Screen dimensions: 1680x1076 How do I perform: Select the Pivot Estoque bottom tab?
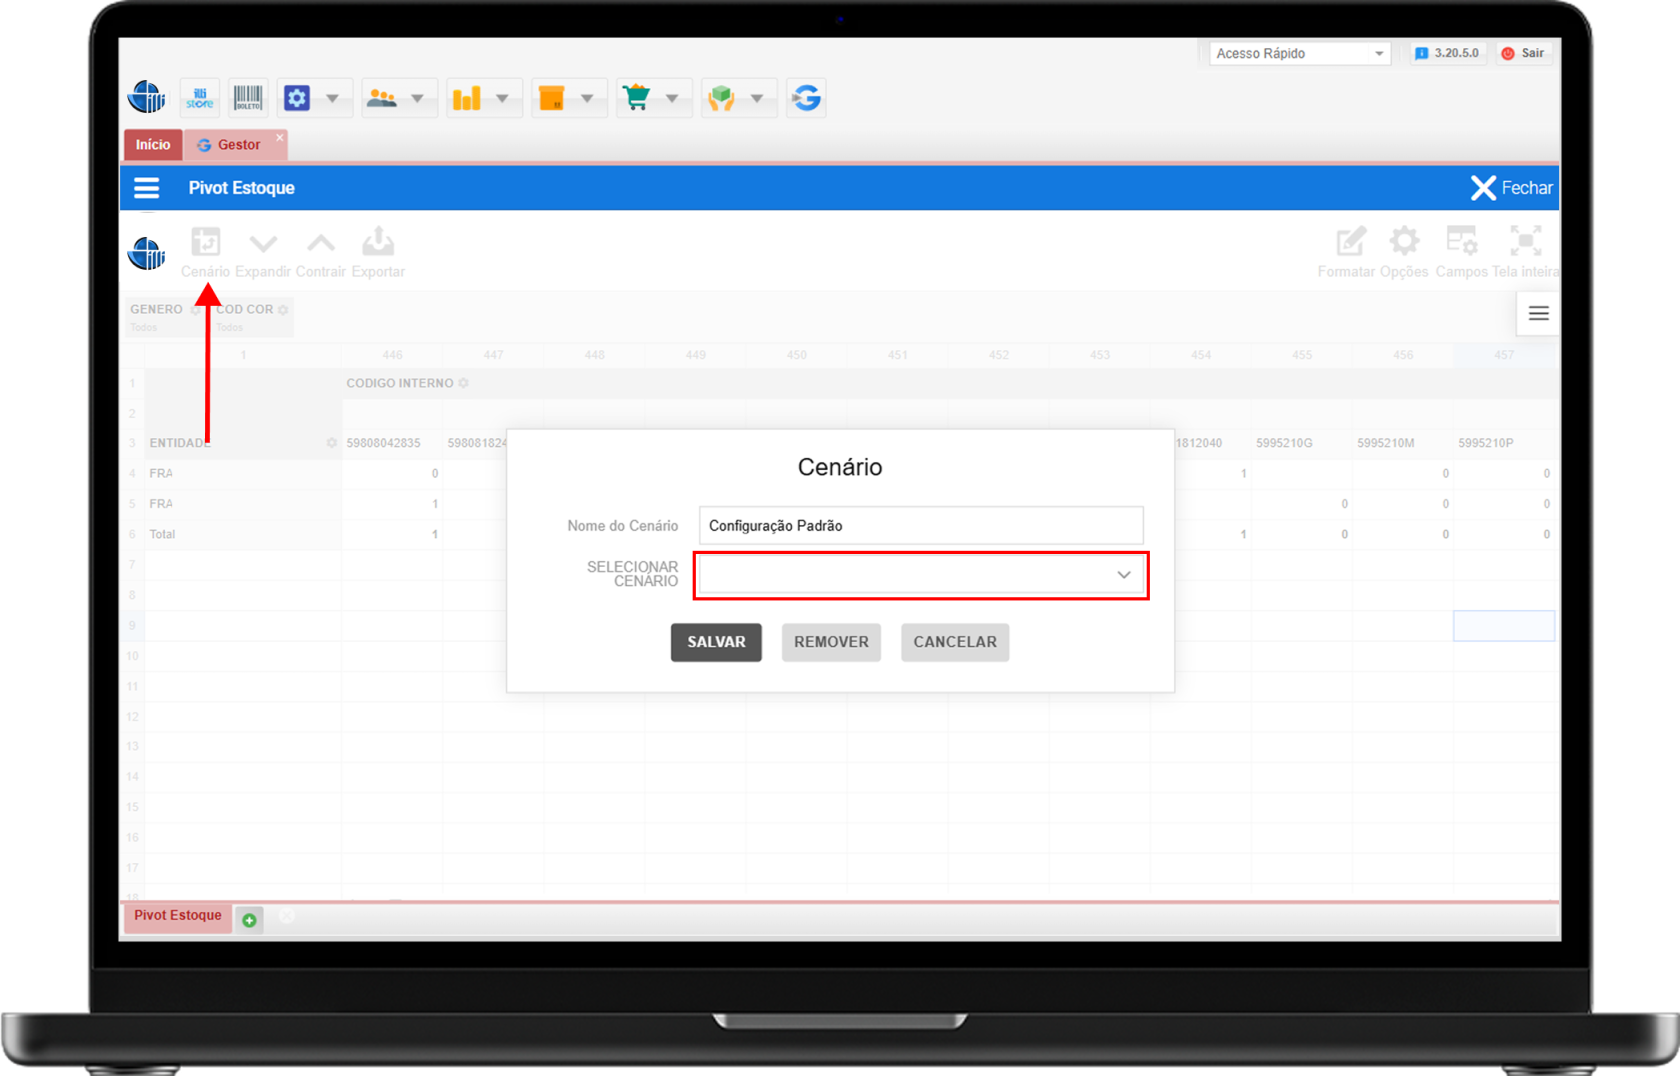pos(178,915)
